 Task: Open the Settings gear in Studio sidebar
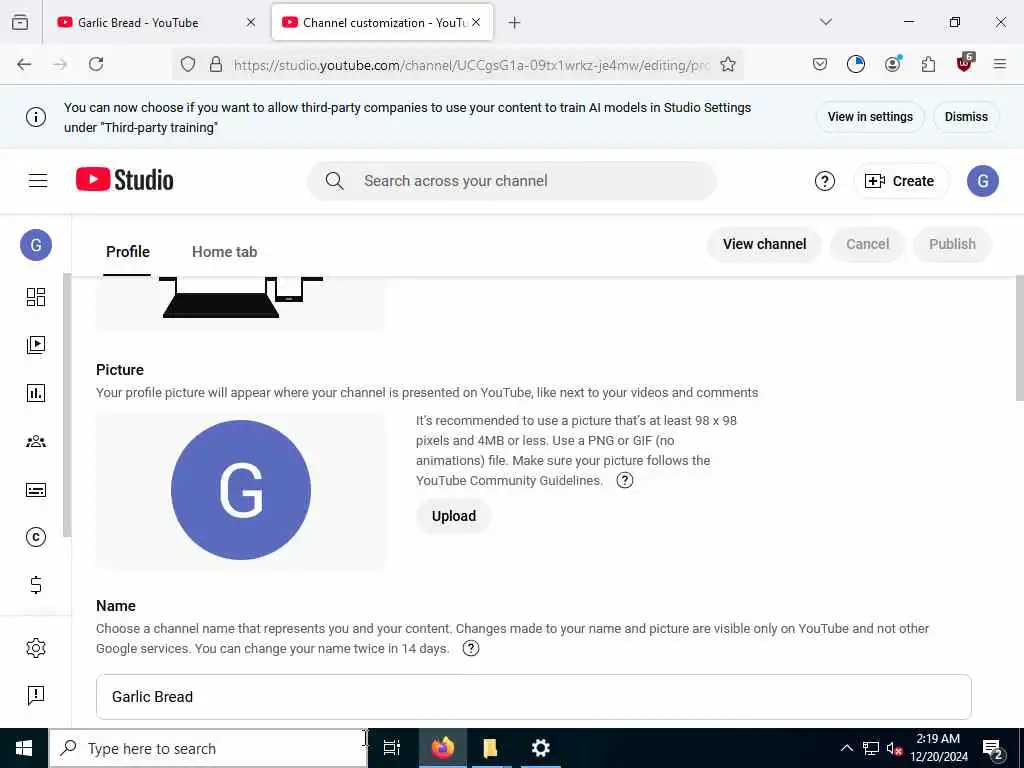point(36,648)
